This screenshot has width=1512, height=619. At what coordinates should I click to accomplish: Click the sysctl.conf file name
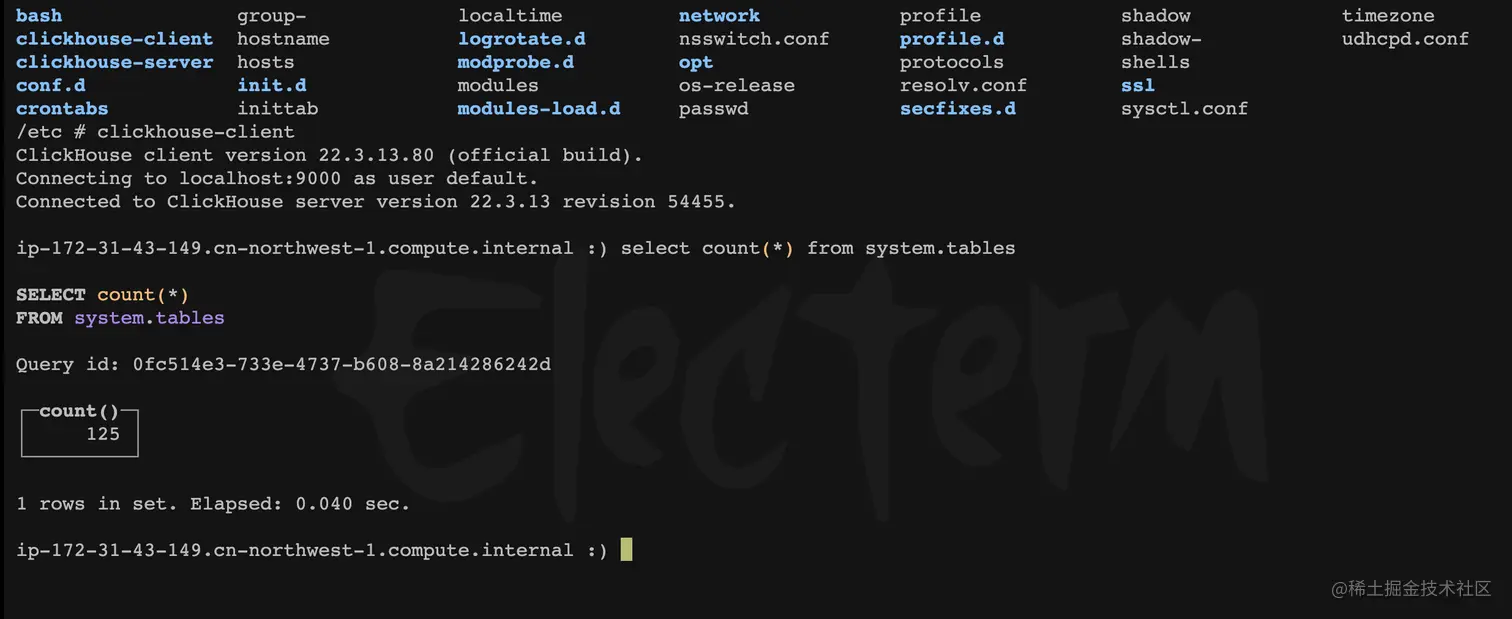click(x=1184, y=108)
